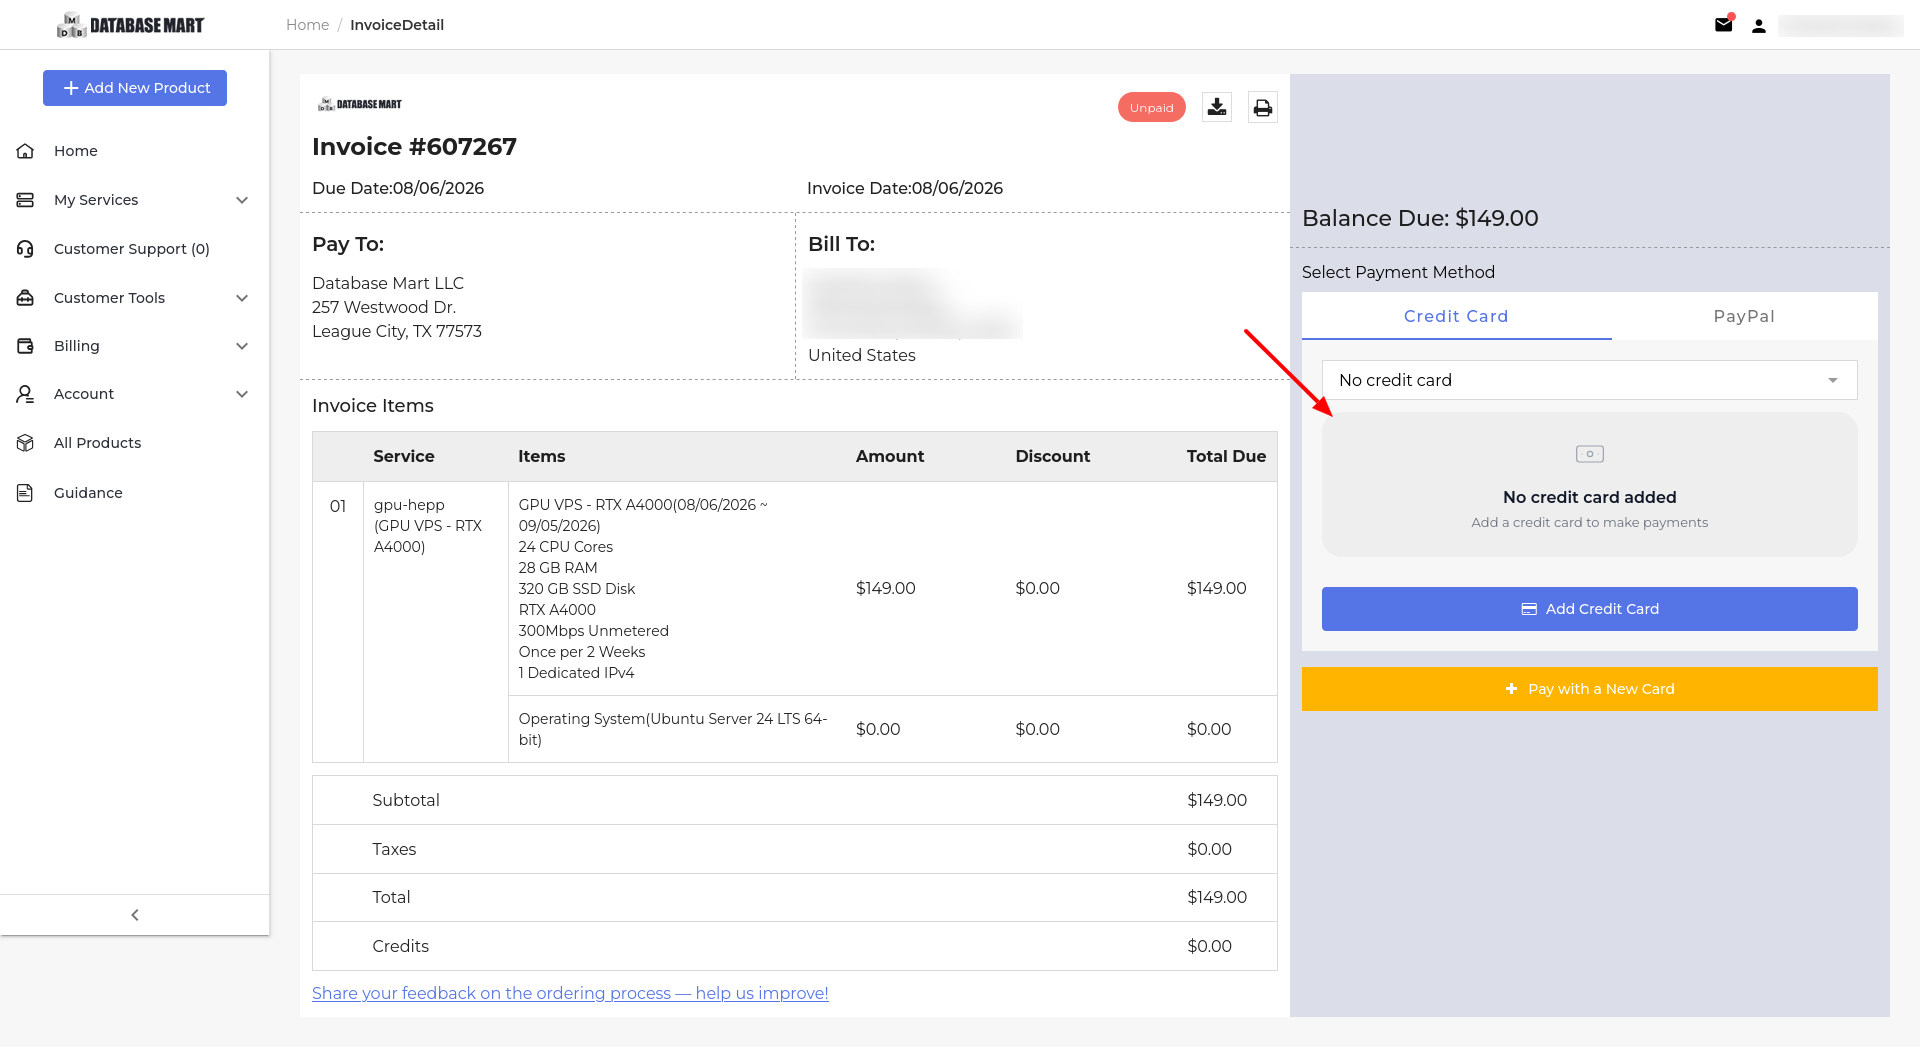1920x1048 pixels.
Task: Open Customer Support (0) menu item
Action: click(132, 249)
